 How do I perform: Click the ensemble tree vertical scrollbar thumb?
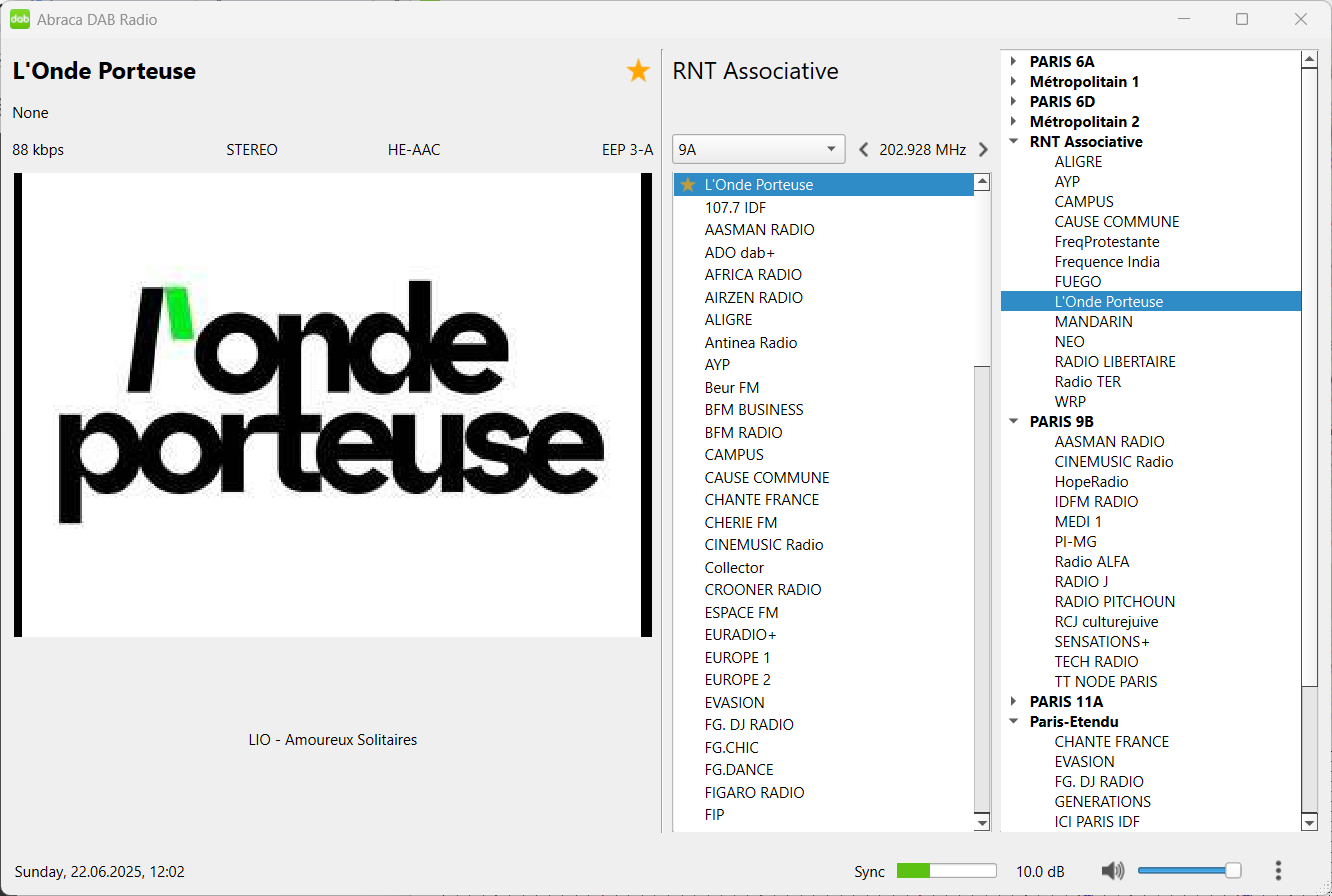click(1309, 377)
